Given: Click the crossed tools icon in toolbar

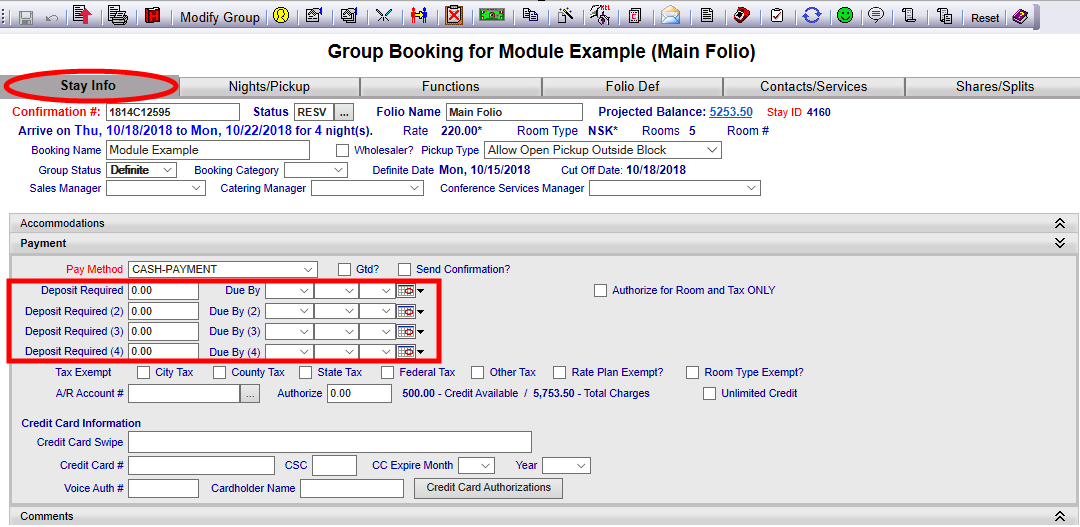Looking at the screenshot, I should pyautogui.click(x=383, y=16).
